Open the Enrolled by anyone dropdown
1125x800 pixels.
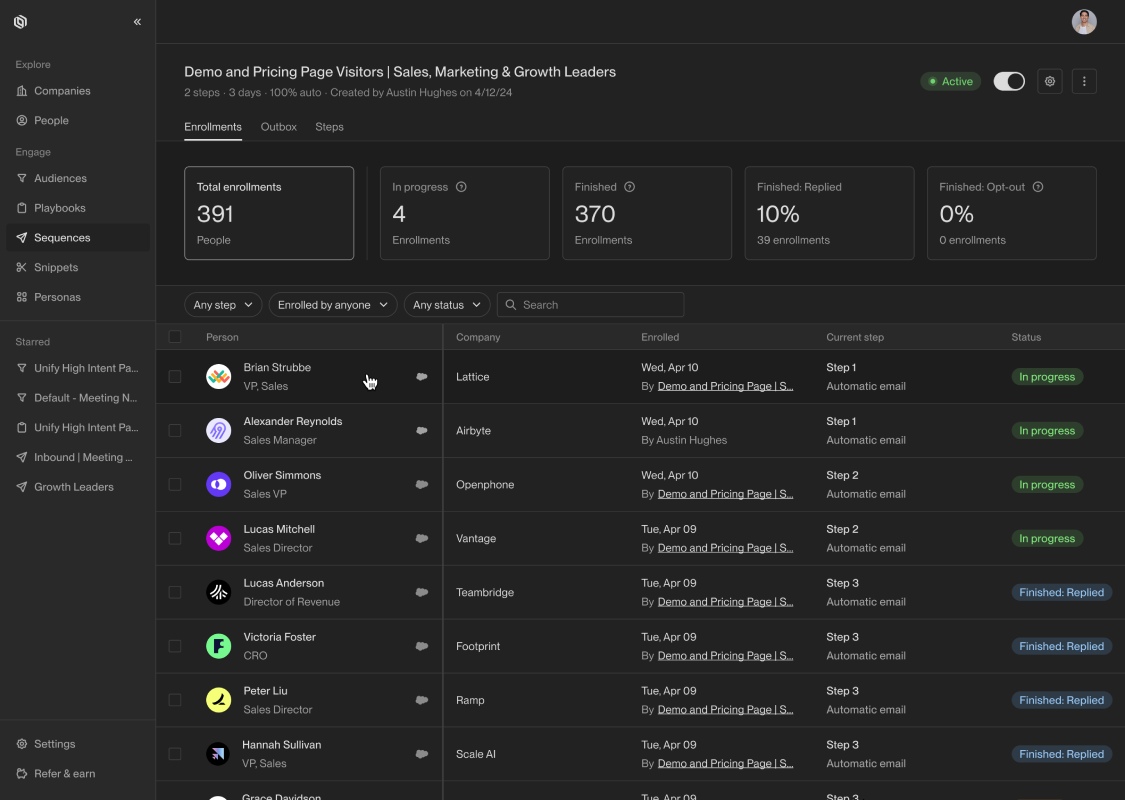pos(333,305)
